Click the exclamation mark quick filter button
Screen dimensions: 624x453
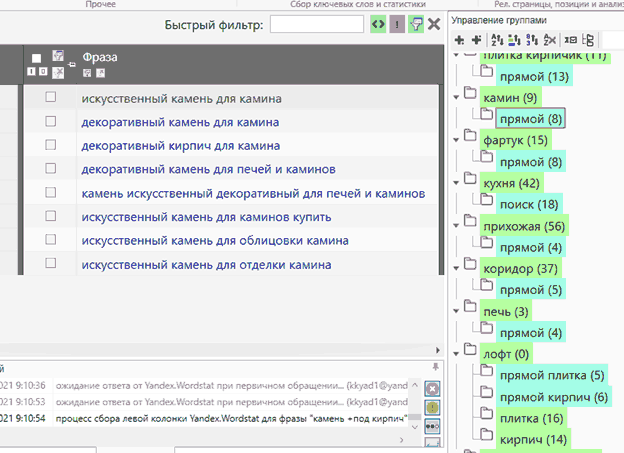click(x=397, y=25)
